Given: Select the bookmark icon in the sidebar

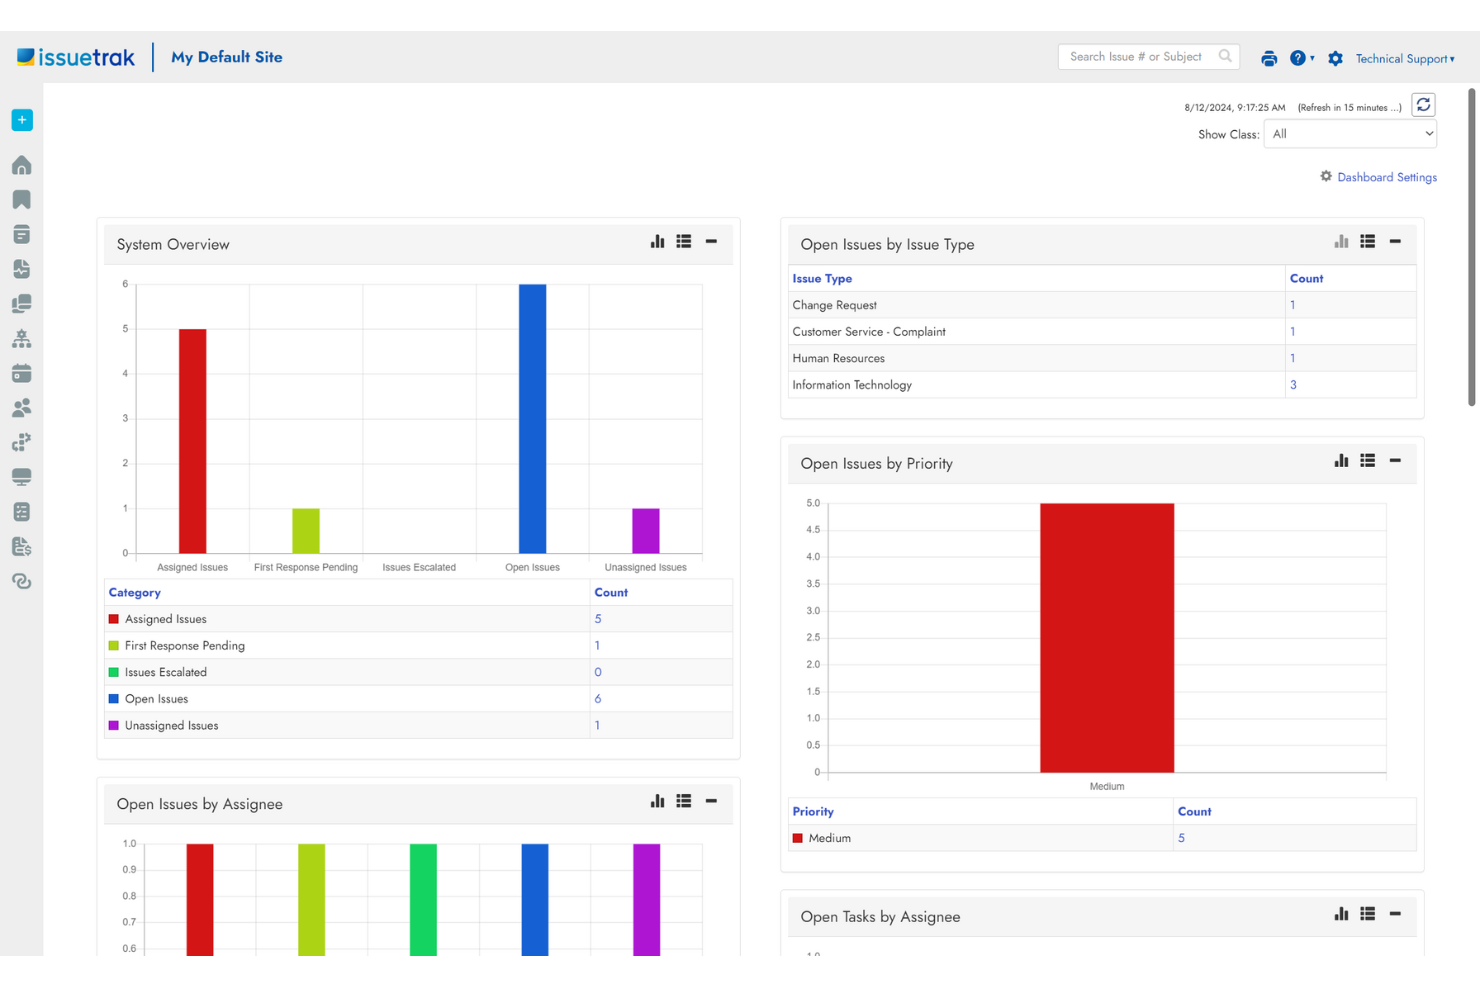Looking at the screenshot, I should tap(21, 199).
